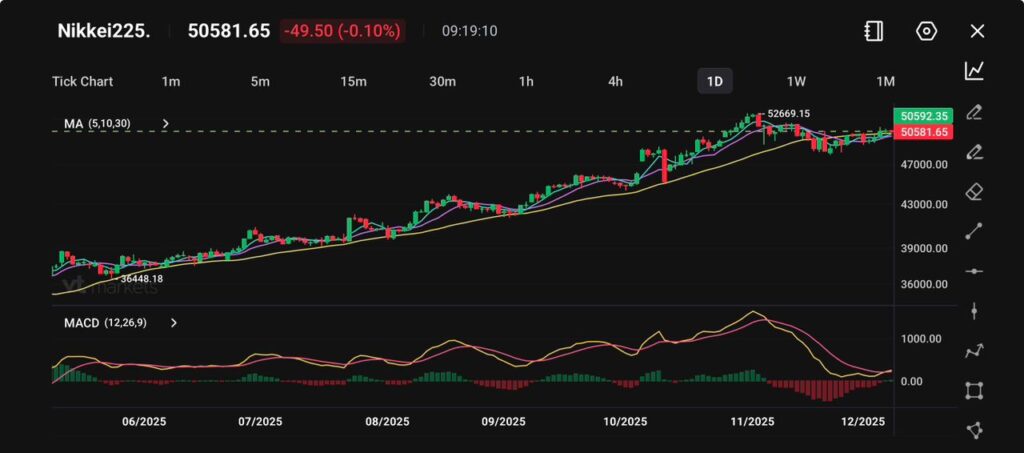Choose the 15m timeframe
This screenshot has width=1024, height=453.
tap(352, 81)
